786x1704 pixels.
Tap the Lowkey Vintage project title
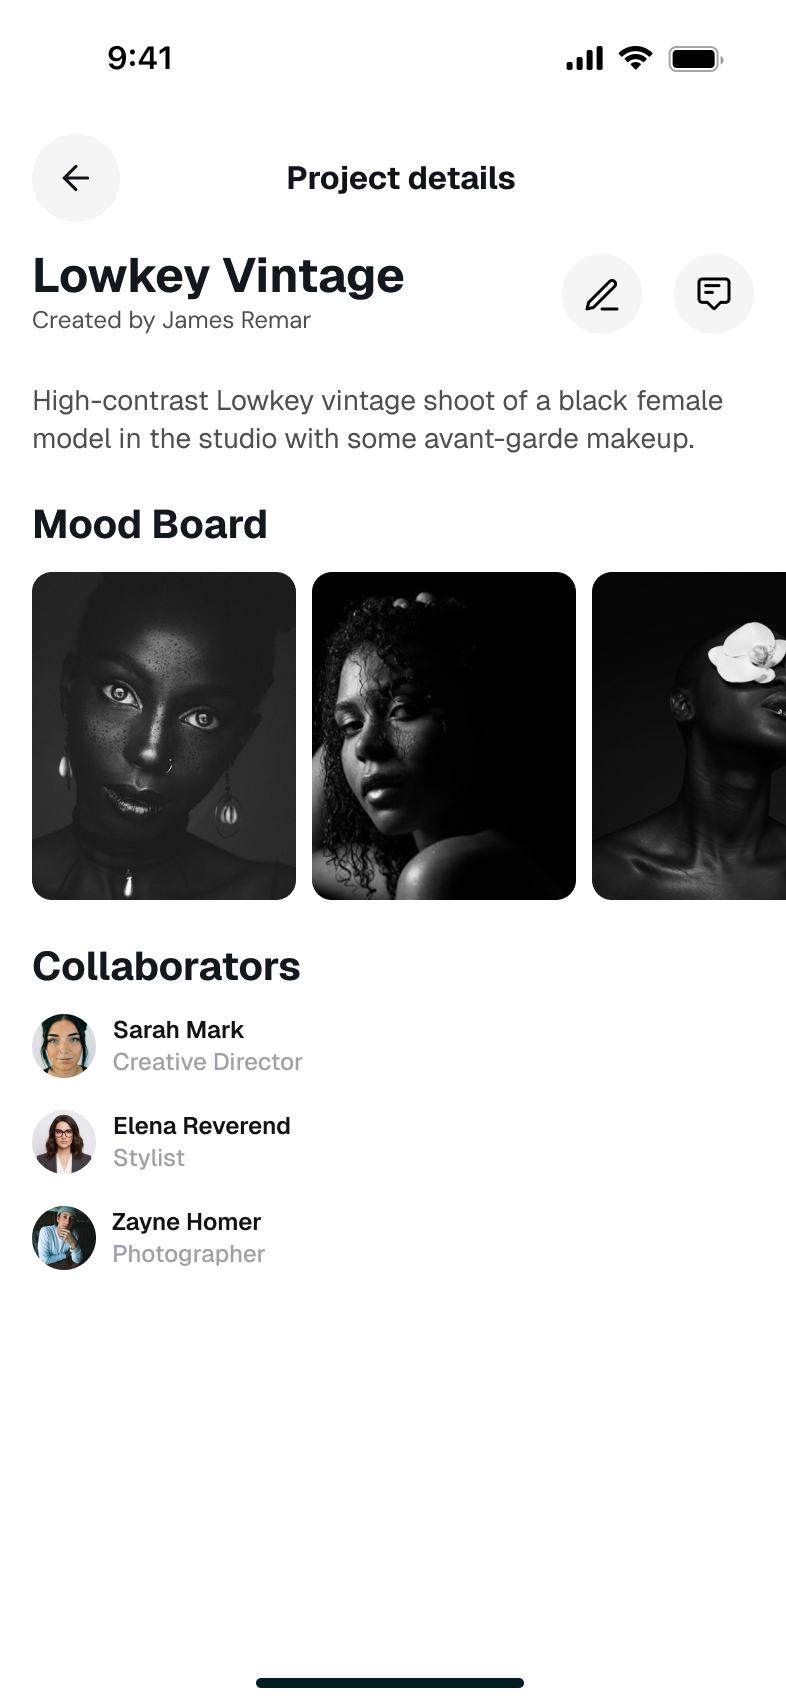tap(218, 276)
